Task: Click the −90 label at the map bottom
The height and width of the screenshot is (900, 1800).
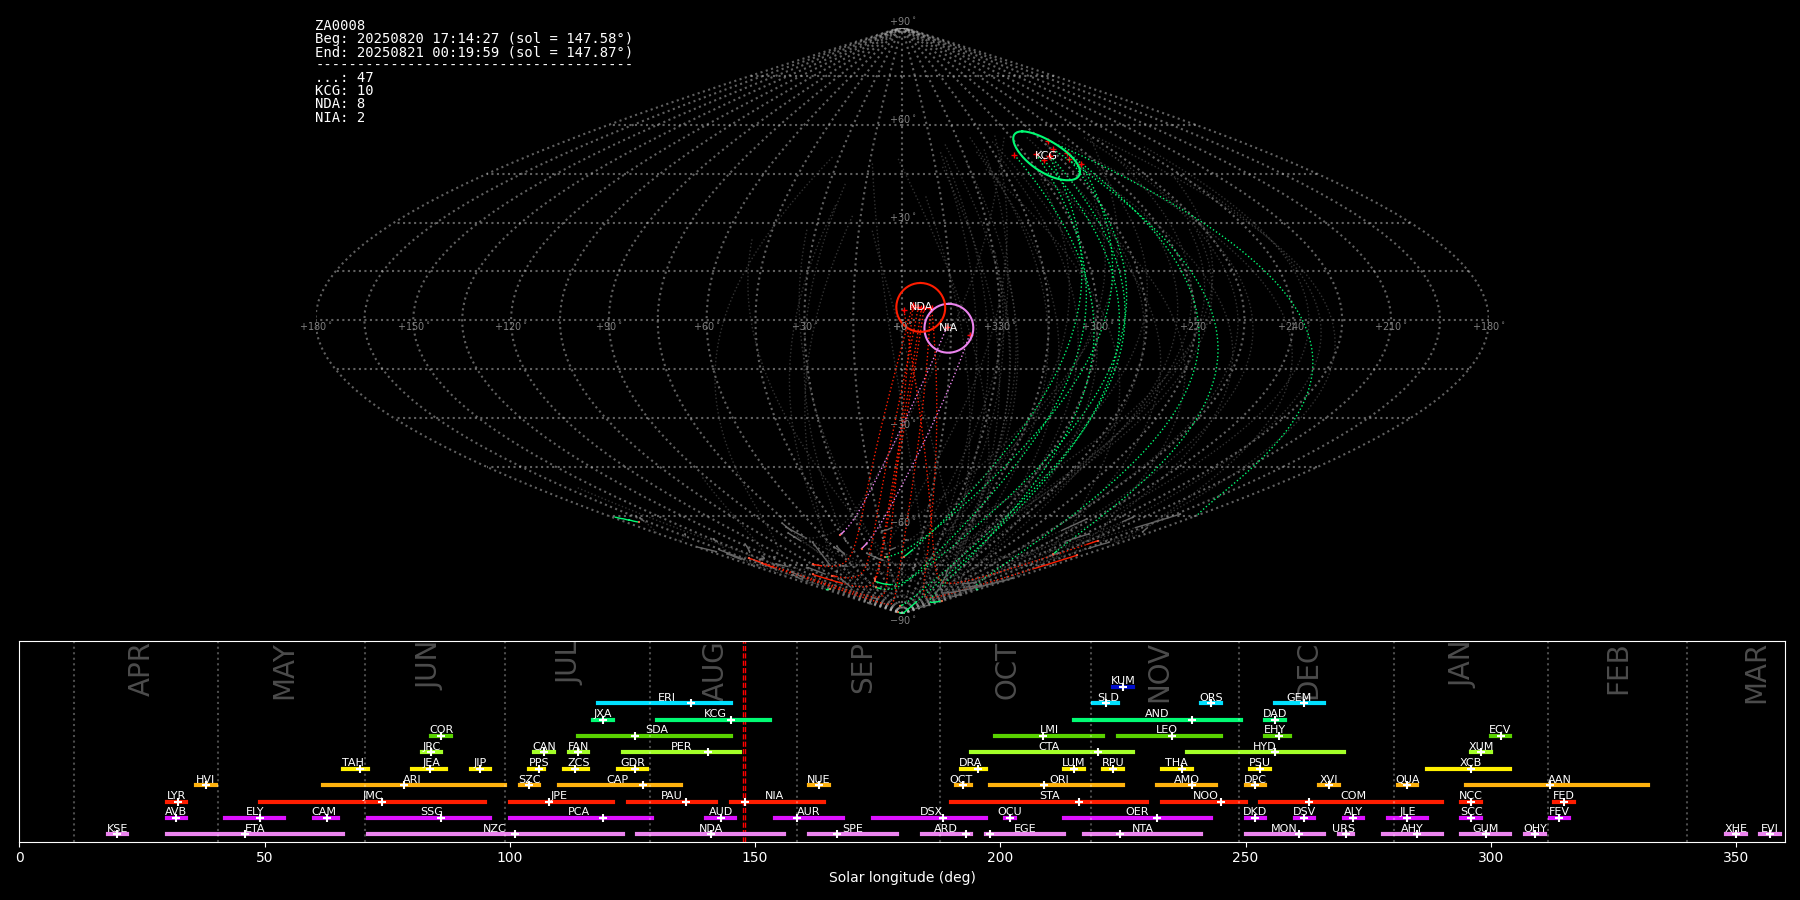Action: tap(901, 621)
